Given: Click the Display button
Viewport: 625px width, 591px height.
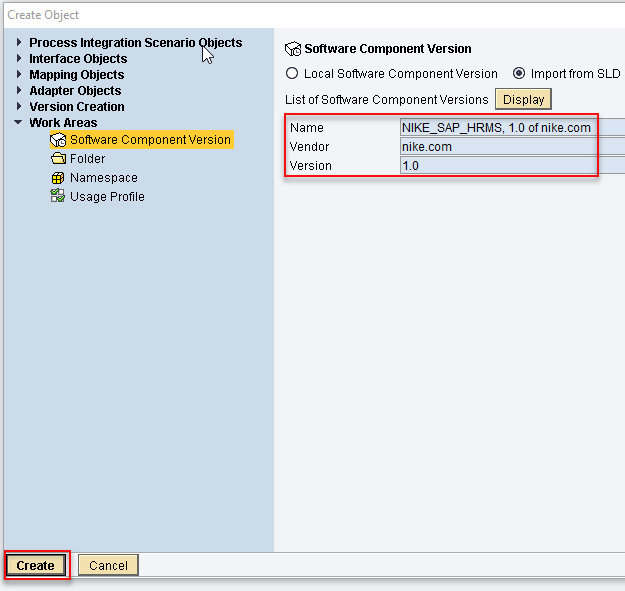Looking at the screenshot, I should coord(523,99).
